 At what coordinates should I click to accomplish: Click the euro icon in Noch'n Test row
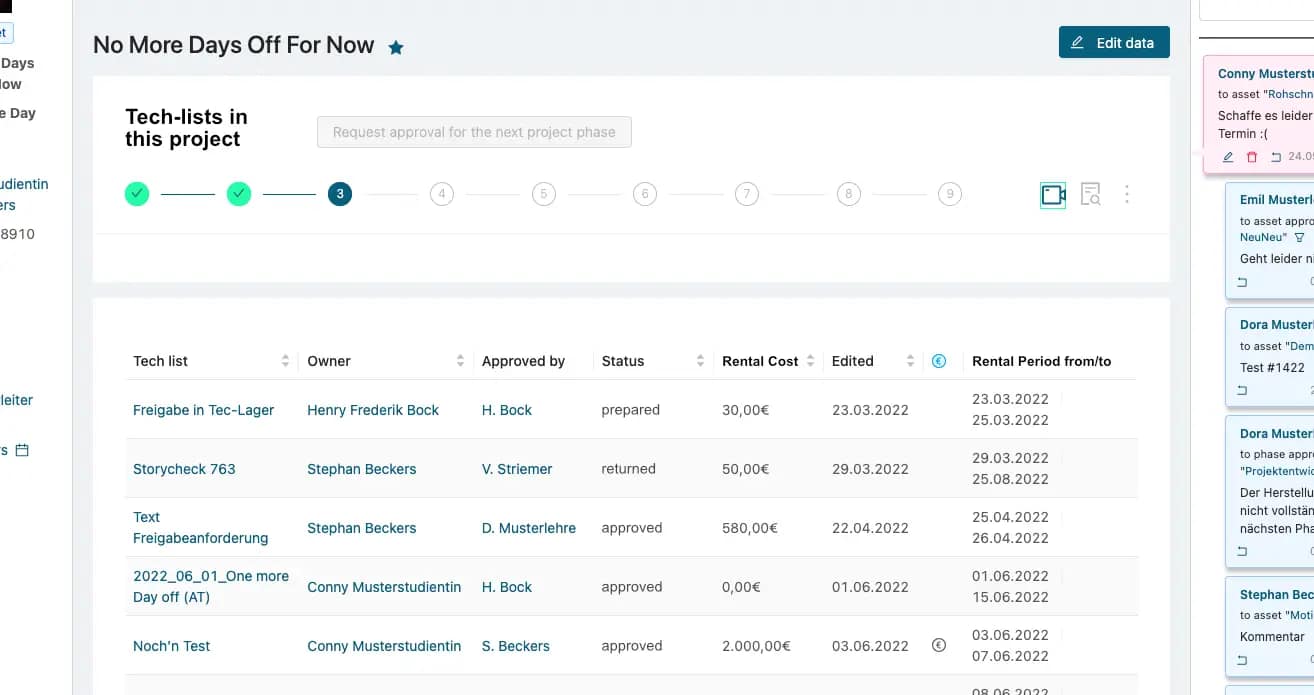pyautogui.click(x=938, y=646)
